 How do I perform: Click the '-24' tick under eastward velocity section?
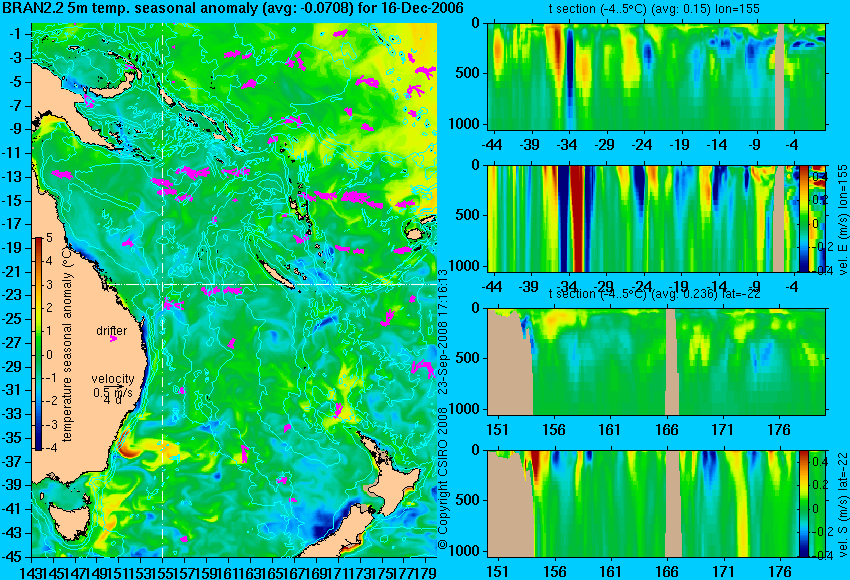point(642,287)
